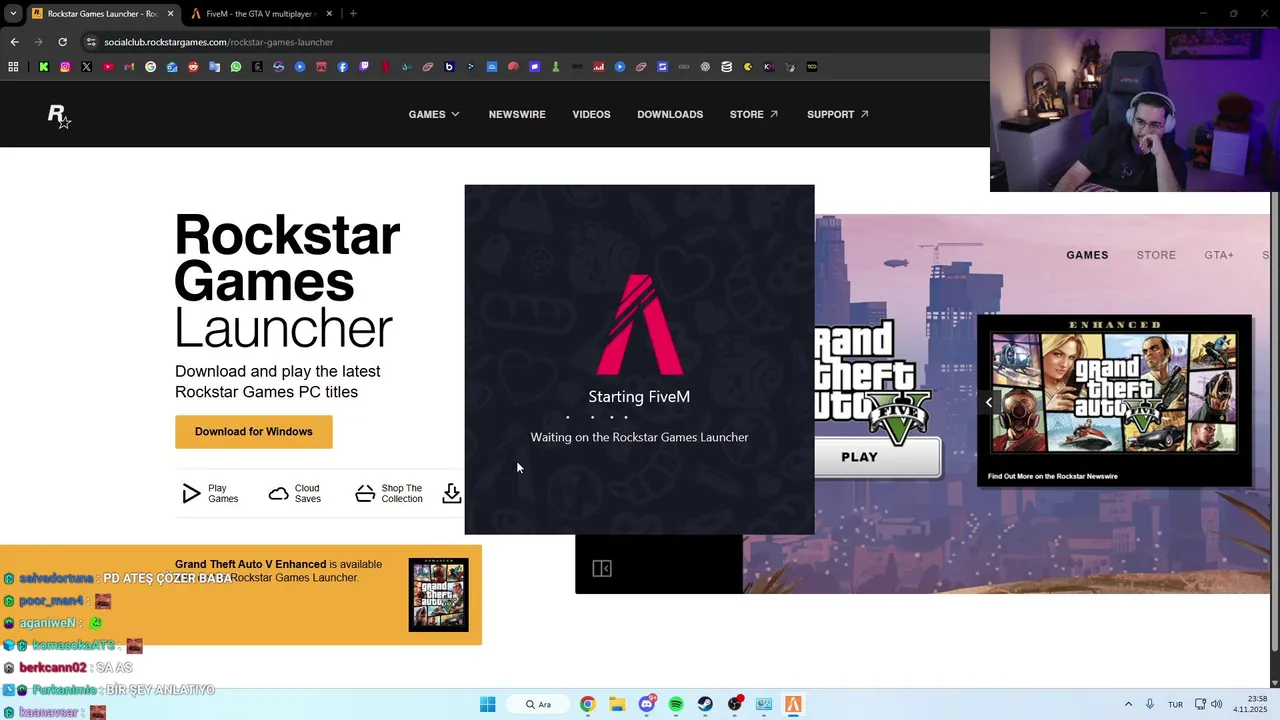This screenshot has height=720, width=1280.
Task: Click the download arrow feature icon
Action: point(452,493)
